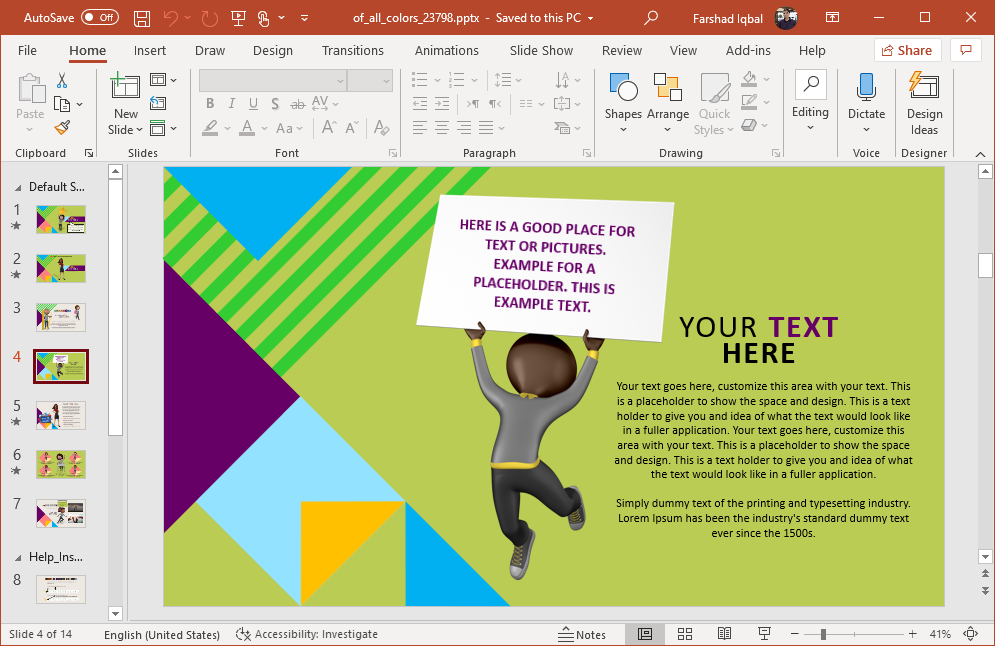The height and width of the screenshot is (646, 995).
Task: Switch to the Animations ribbon tab
Action: coord(446,50)
